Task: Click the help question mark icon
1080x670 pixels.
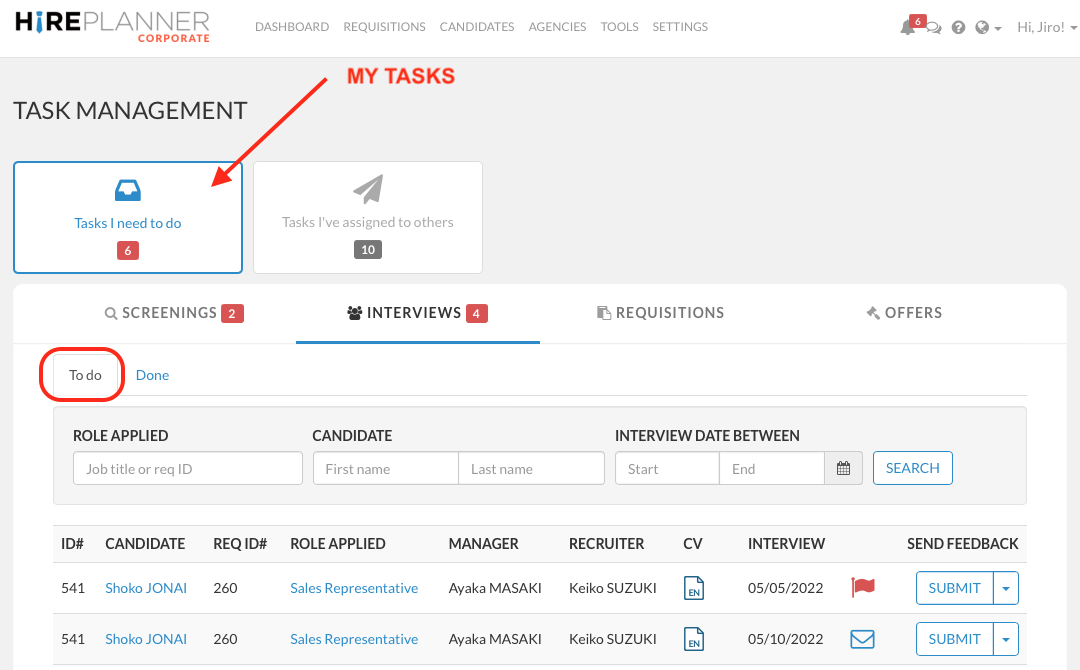Action: (958, 27)
